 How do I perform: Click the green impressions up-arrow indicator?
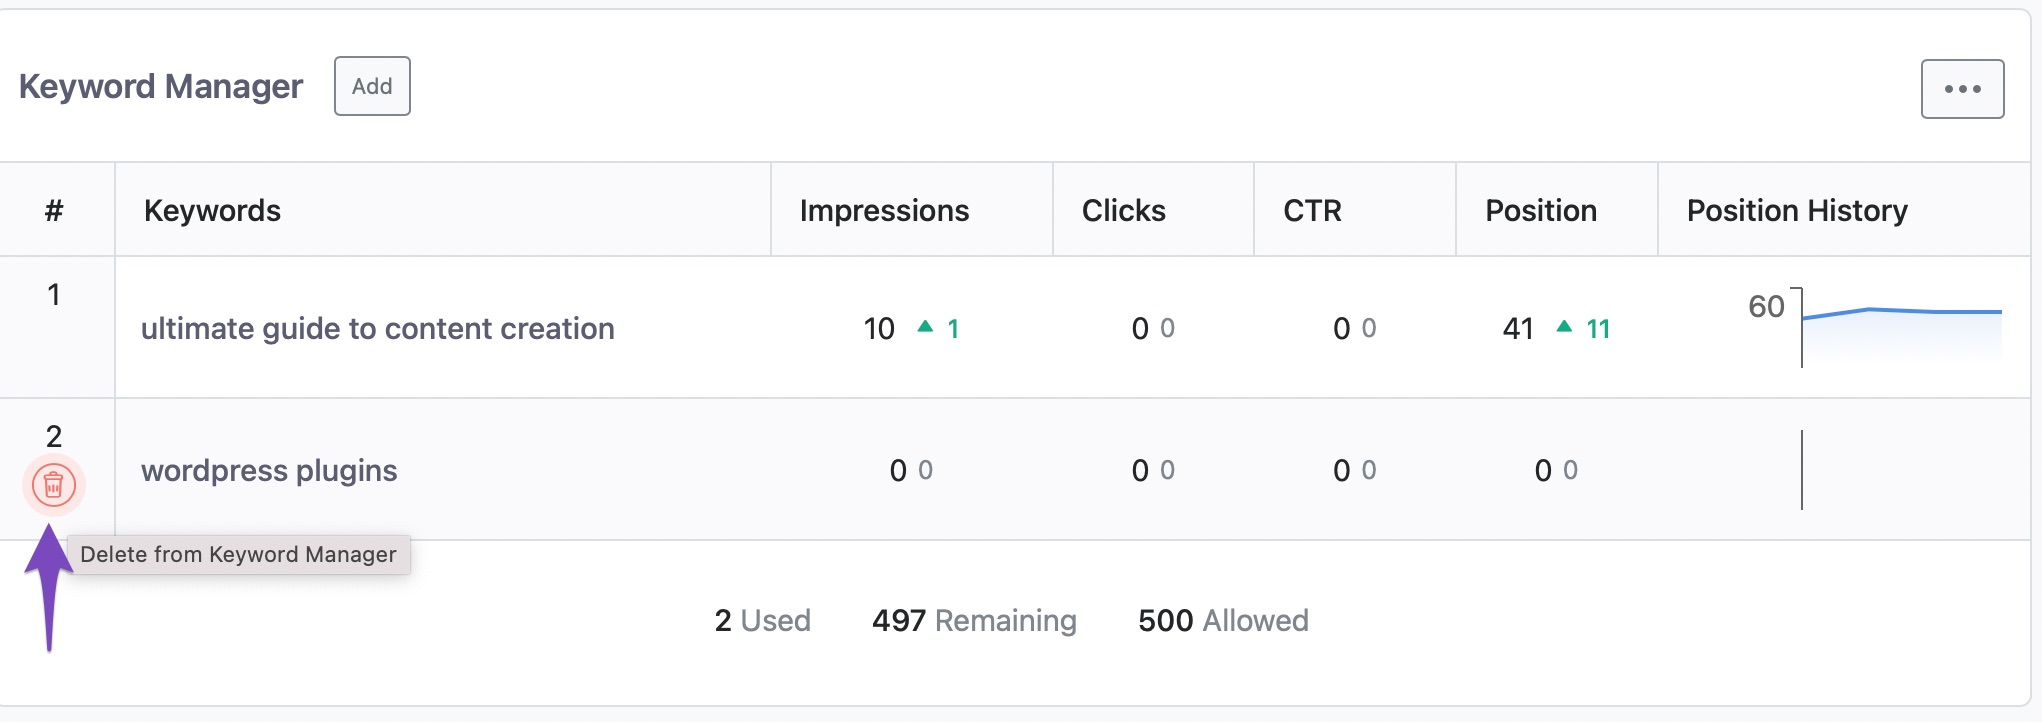click(x=925, y=327)
